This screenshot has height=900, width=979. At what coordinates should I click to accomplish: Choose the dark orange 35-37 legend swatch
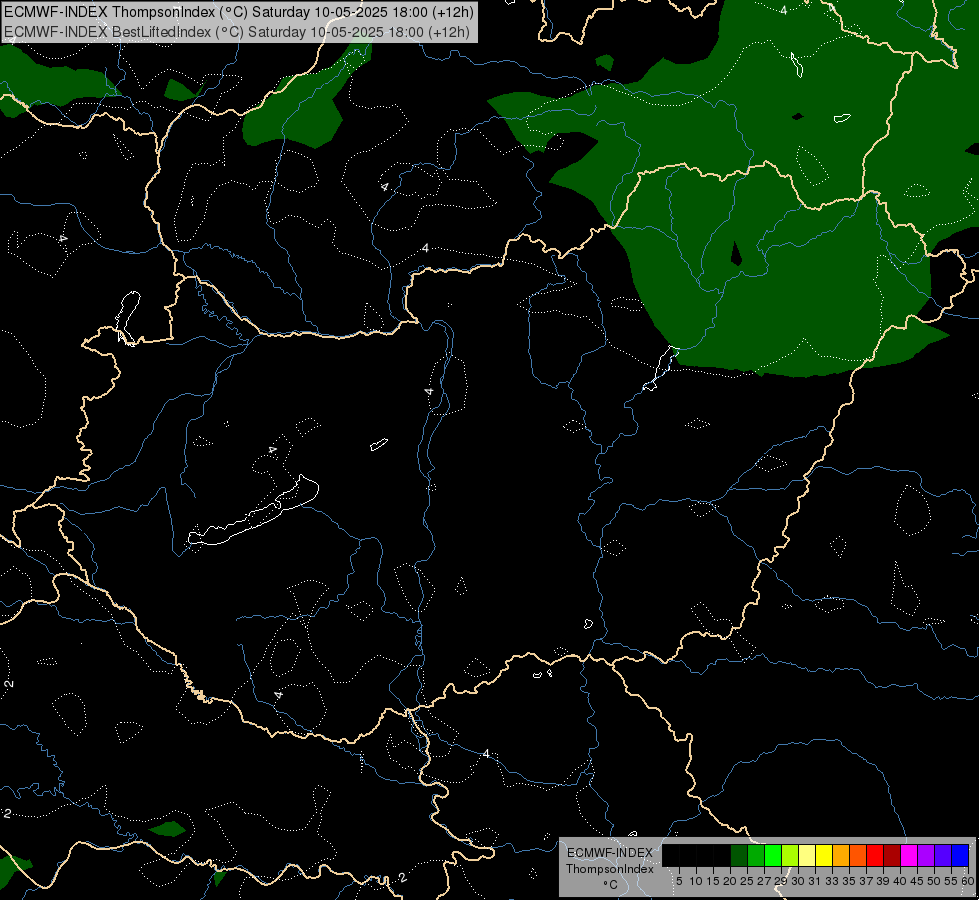858,856
